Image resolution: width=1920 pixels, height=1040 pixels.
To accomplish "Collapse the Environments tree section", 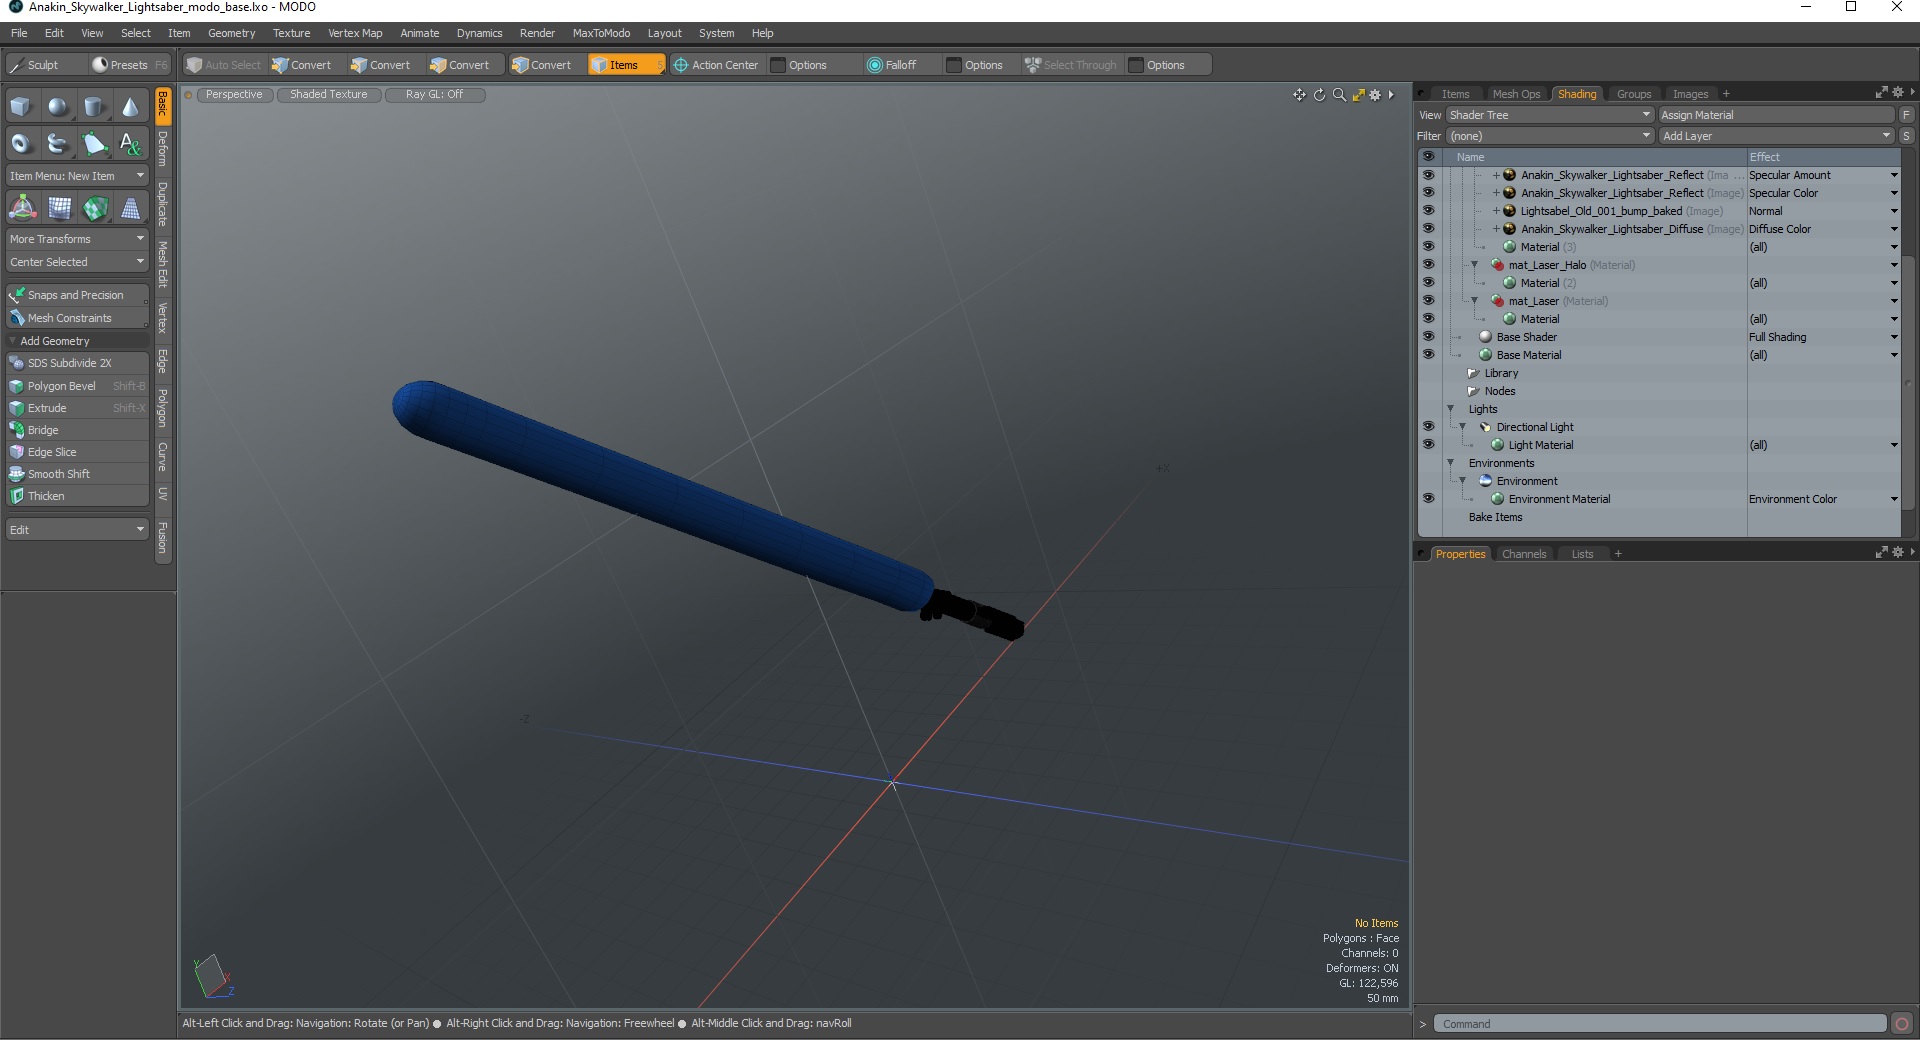I will [1450, 463].
